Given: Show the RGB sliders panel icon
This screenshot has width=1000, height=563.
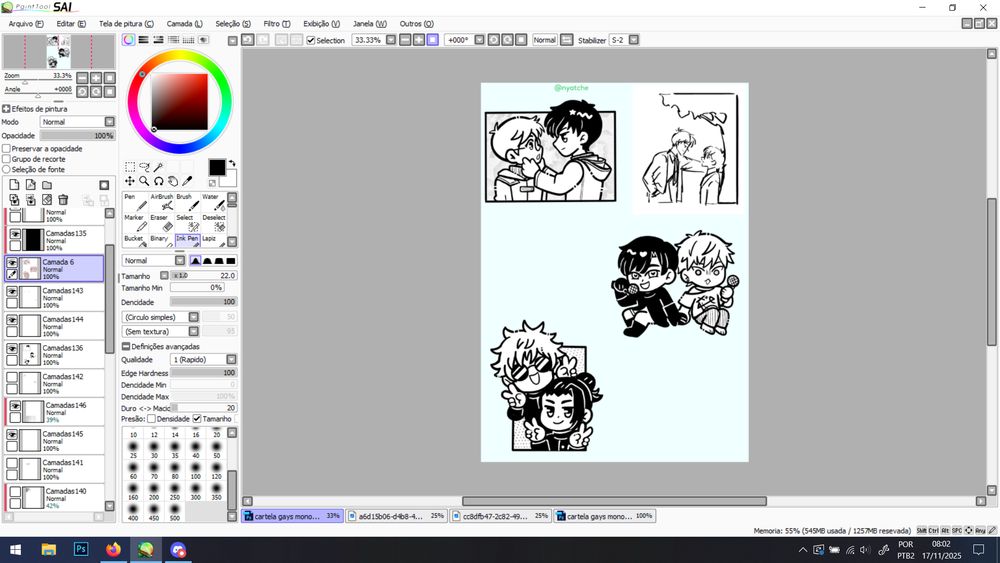Looking at the screenshot, I should [x=143, y=40].
